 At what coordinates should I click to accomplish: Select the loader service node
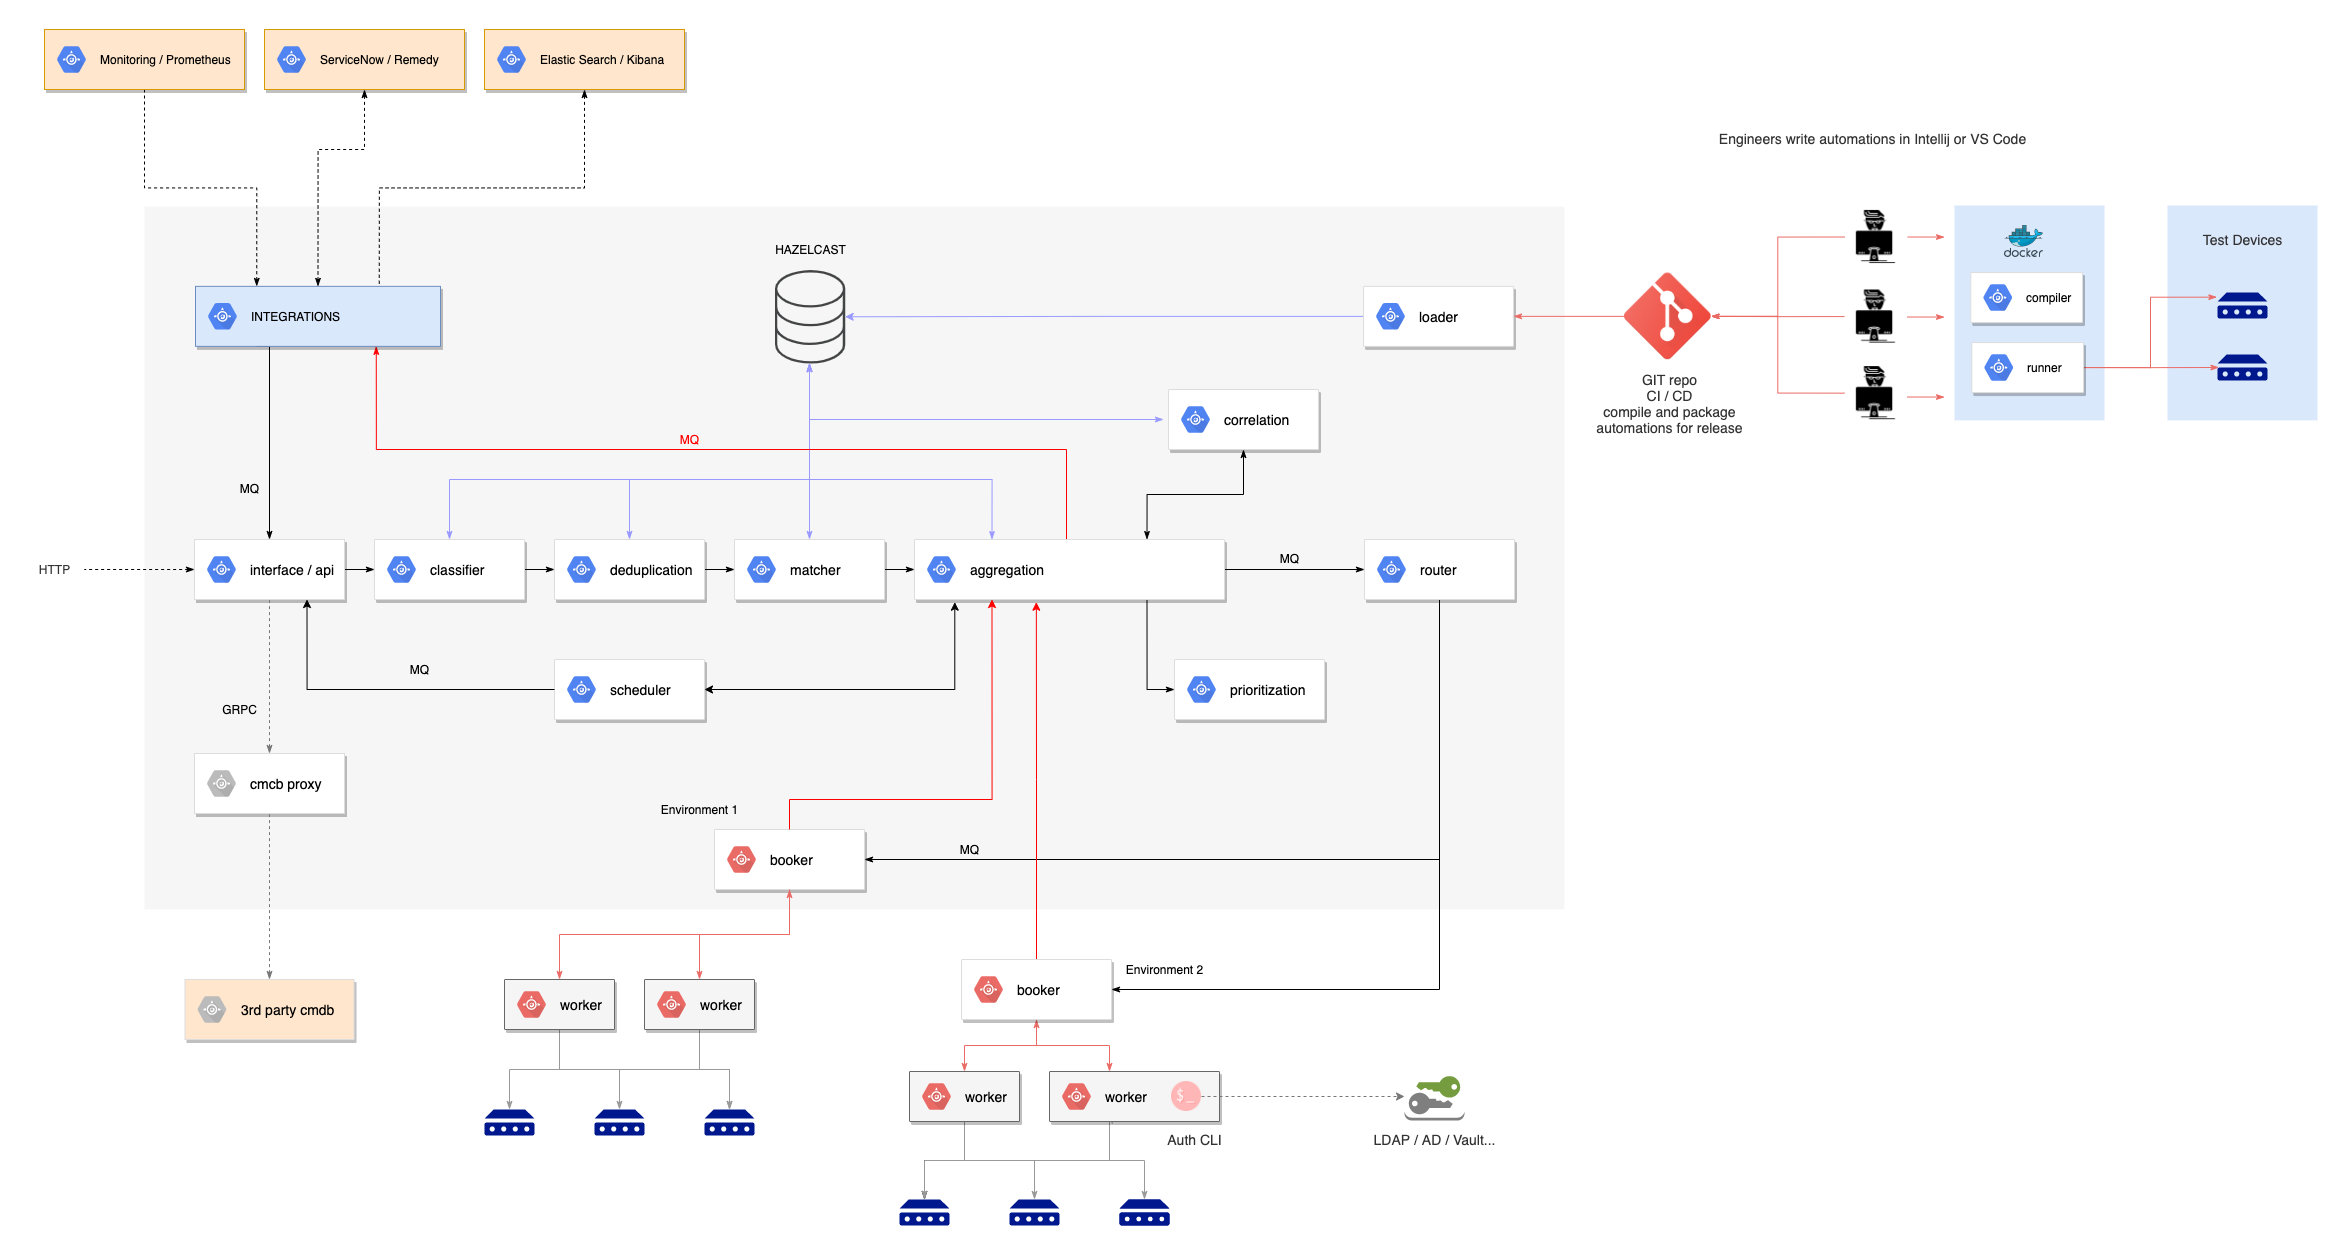(x=1438, y=317)
